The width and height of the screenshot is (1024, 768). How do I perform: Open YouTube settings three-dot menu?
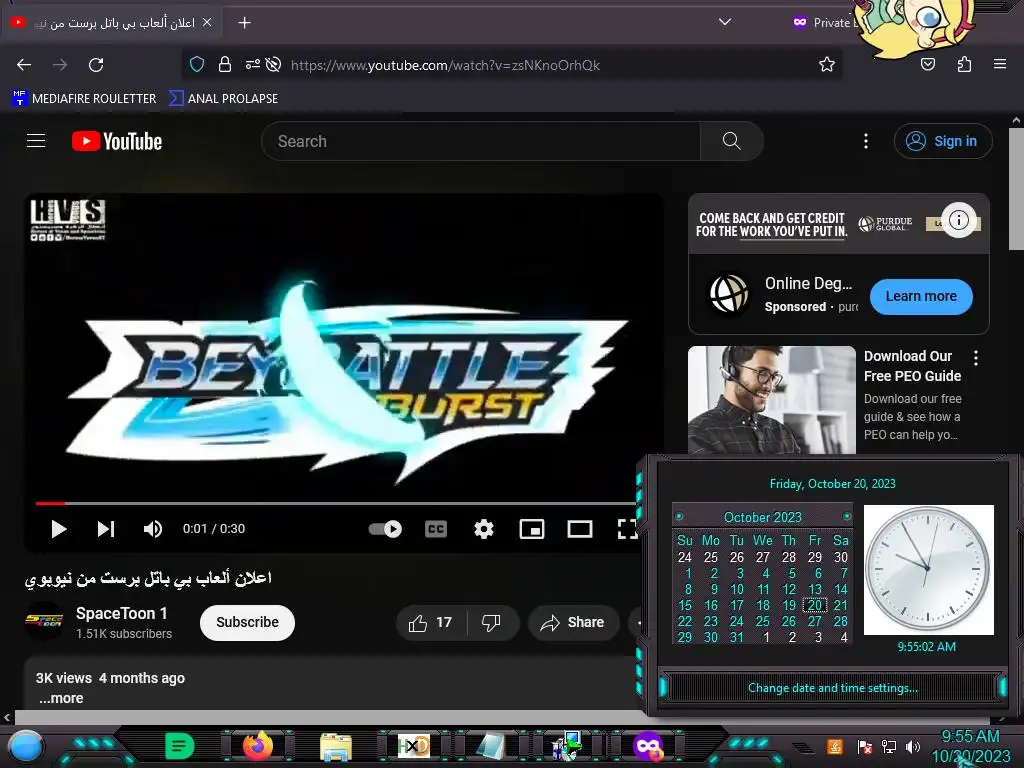pyautogui.click(x=866, y=141)
